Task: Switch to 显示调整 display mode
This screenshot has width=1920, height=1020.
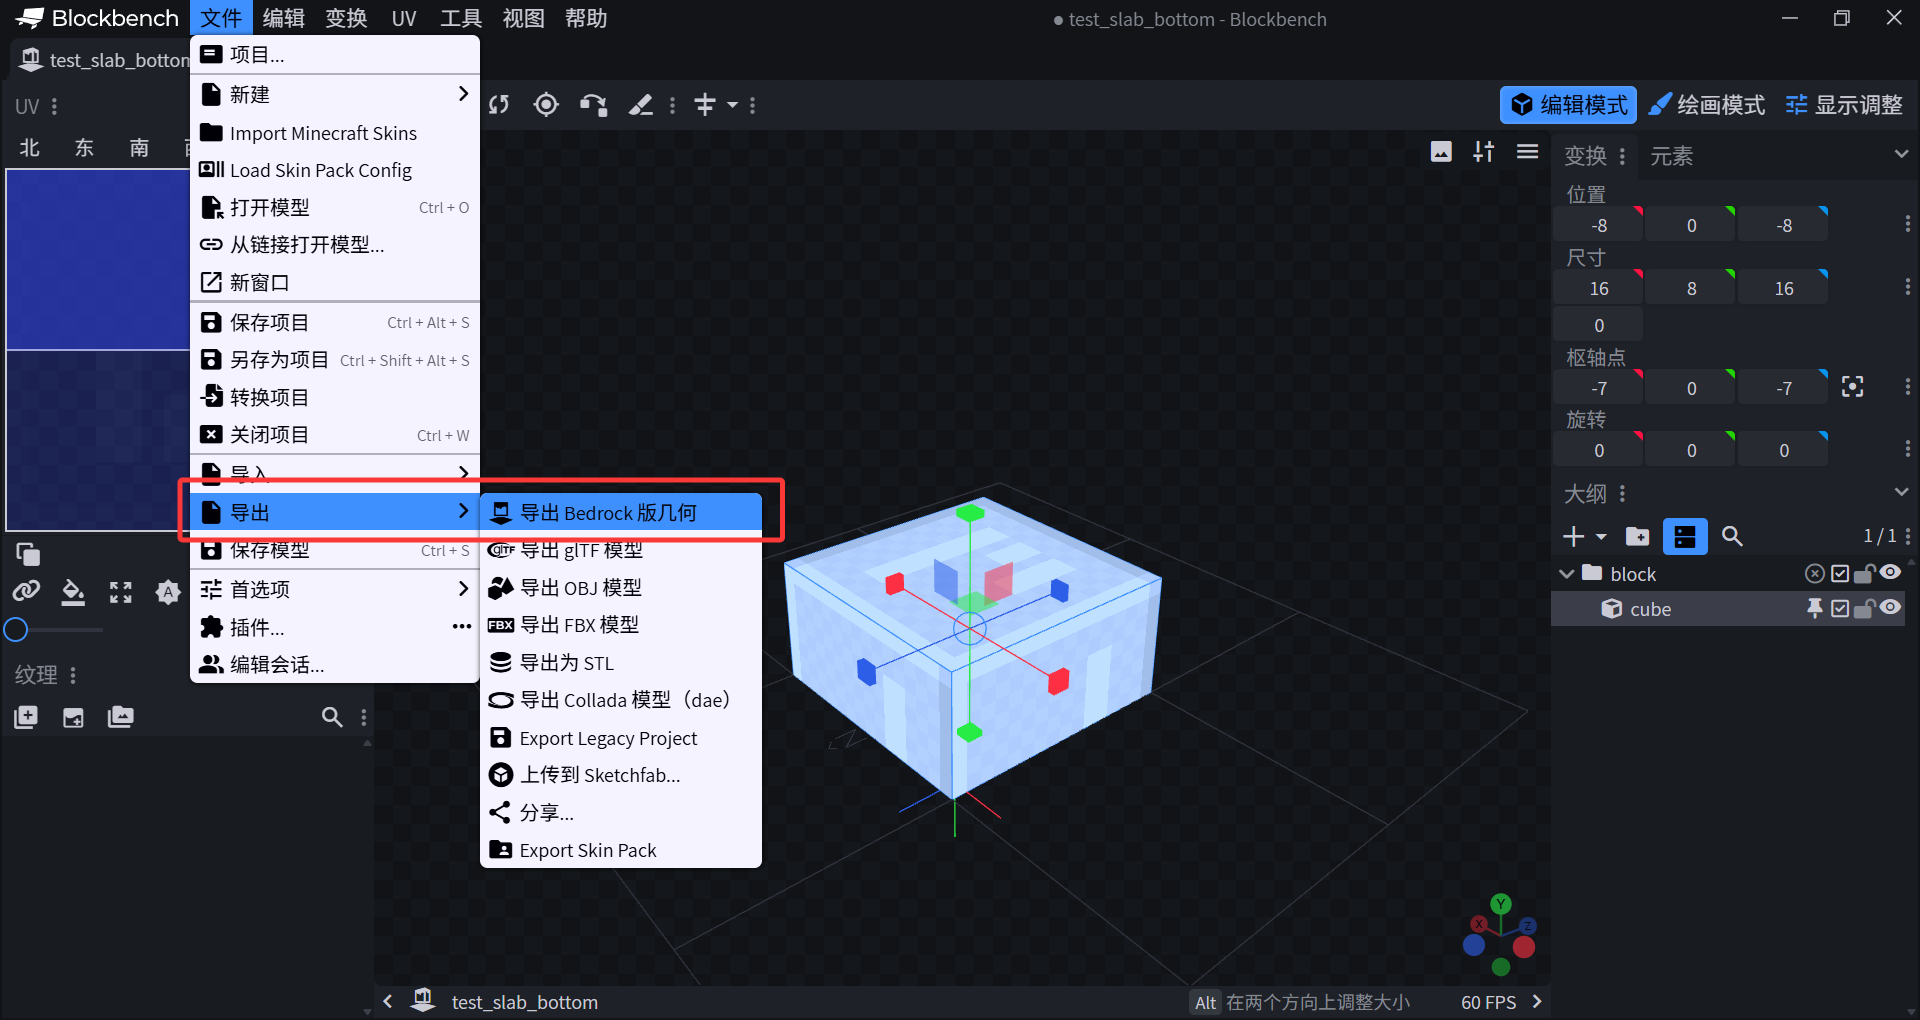Action: 1844,105
